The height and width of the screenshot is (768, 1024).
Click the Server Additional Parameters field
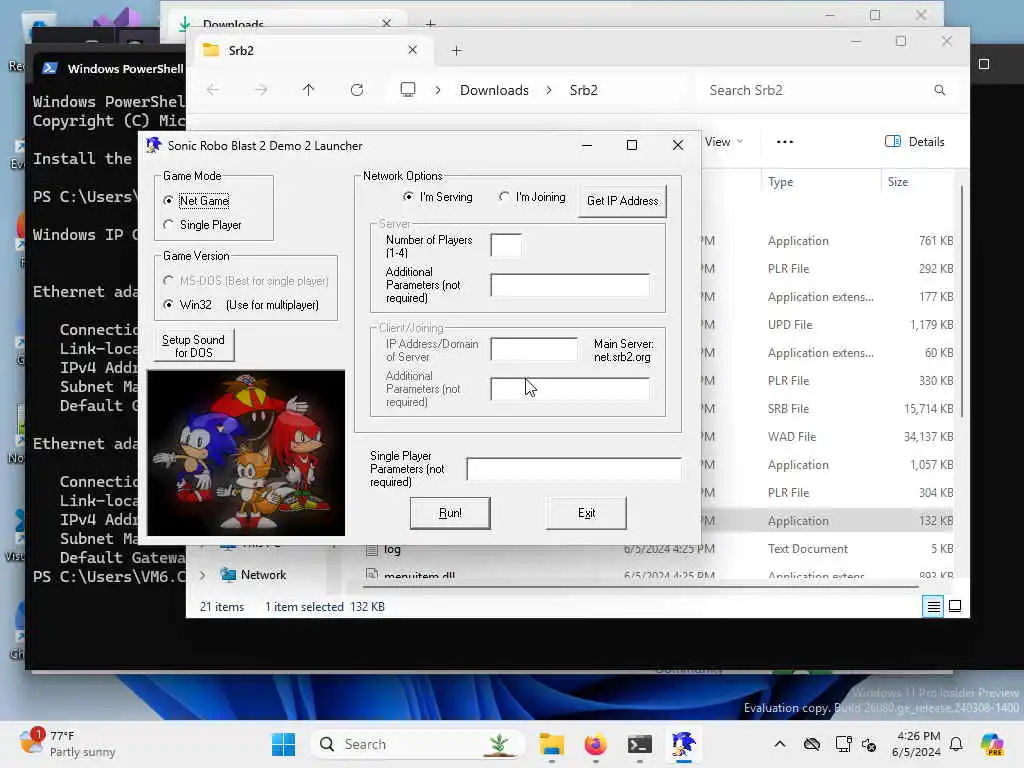pos(570,285)
